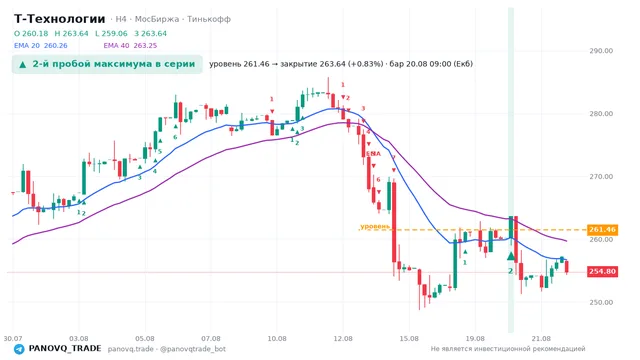Click the 05.08 date axis label
640x360 pixels.
145,338
